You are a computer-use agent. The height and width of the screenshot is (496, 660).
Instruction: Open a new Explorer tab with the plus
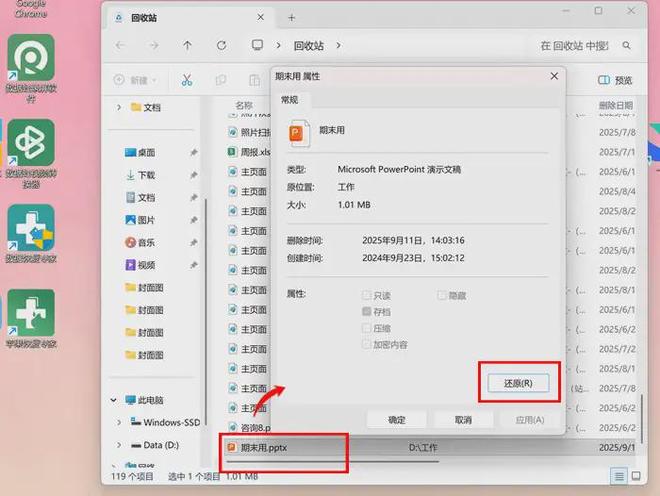tap(291, 18)
